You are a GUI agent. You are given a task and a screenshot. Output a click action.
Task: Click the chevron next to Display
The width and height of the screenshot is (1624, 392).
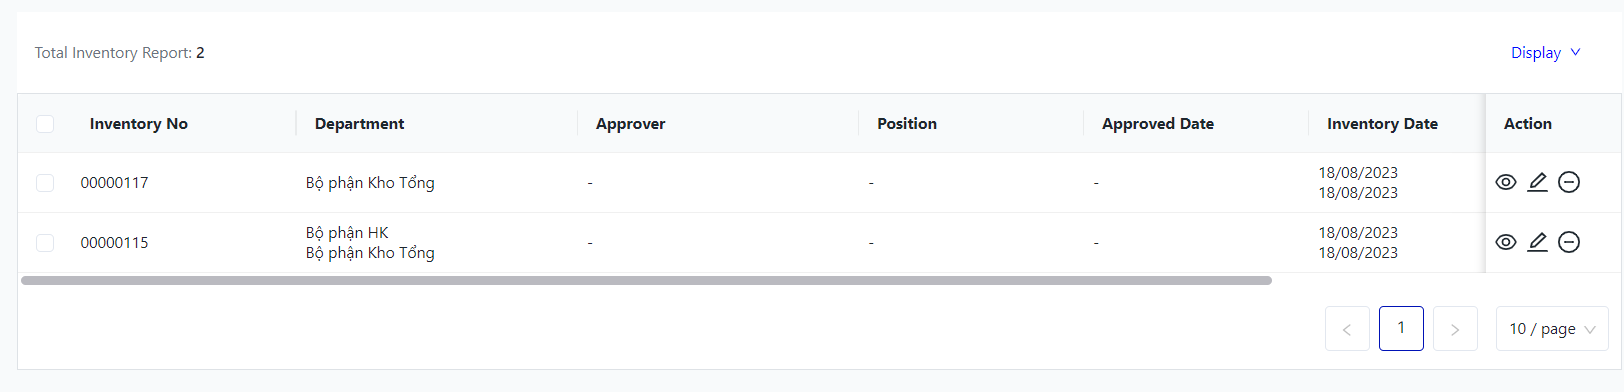(x=1575, y=52)
